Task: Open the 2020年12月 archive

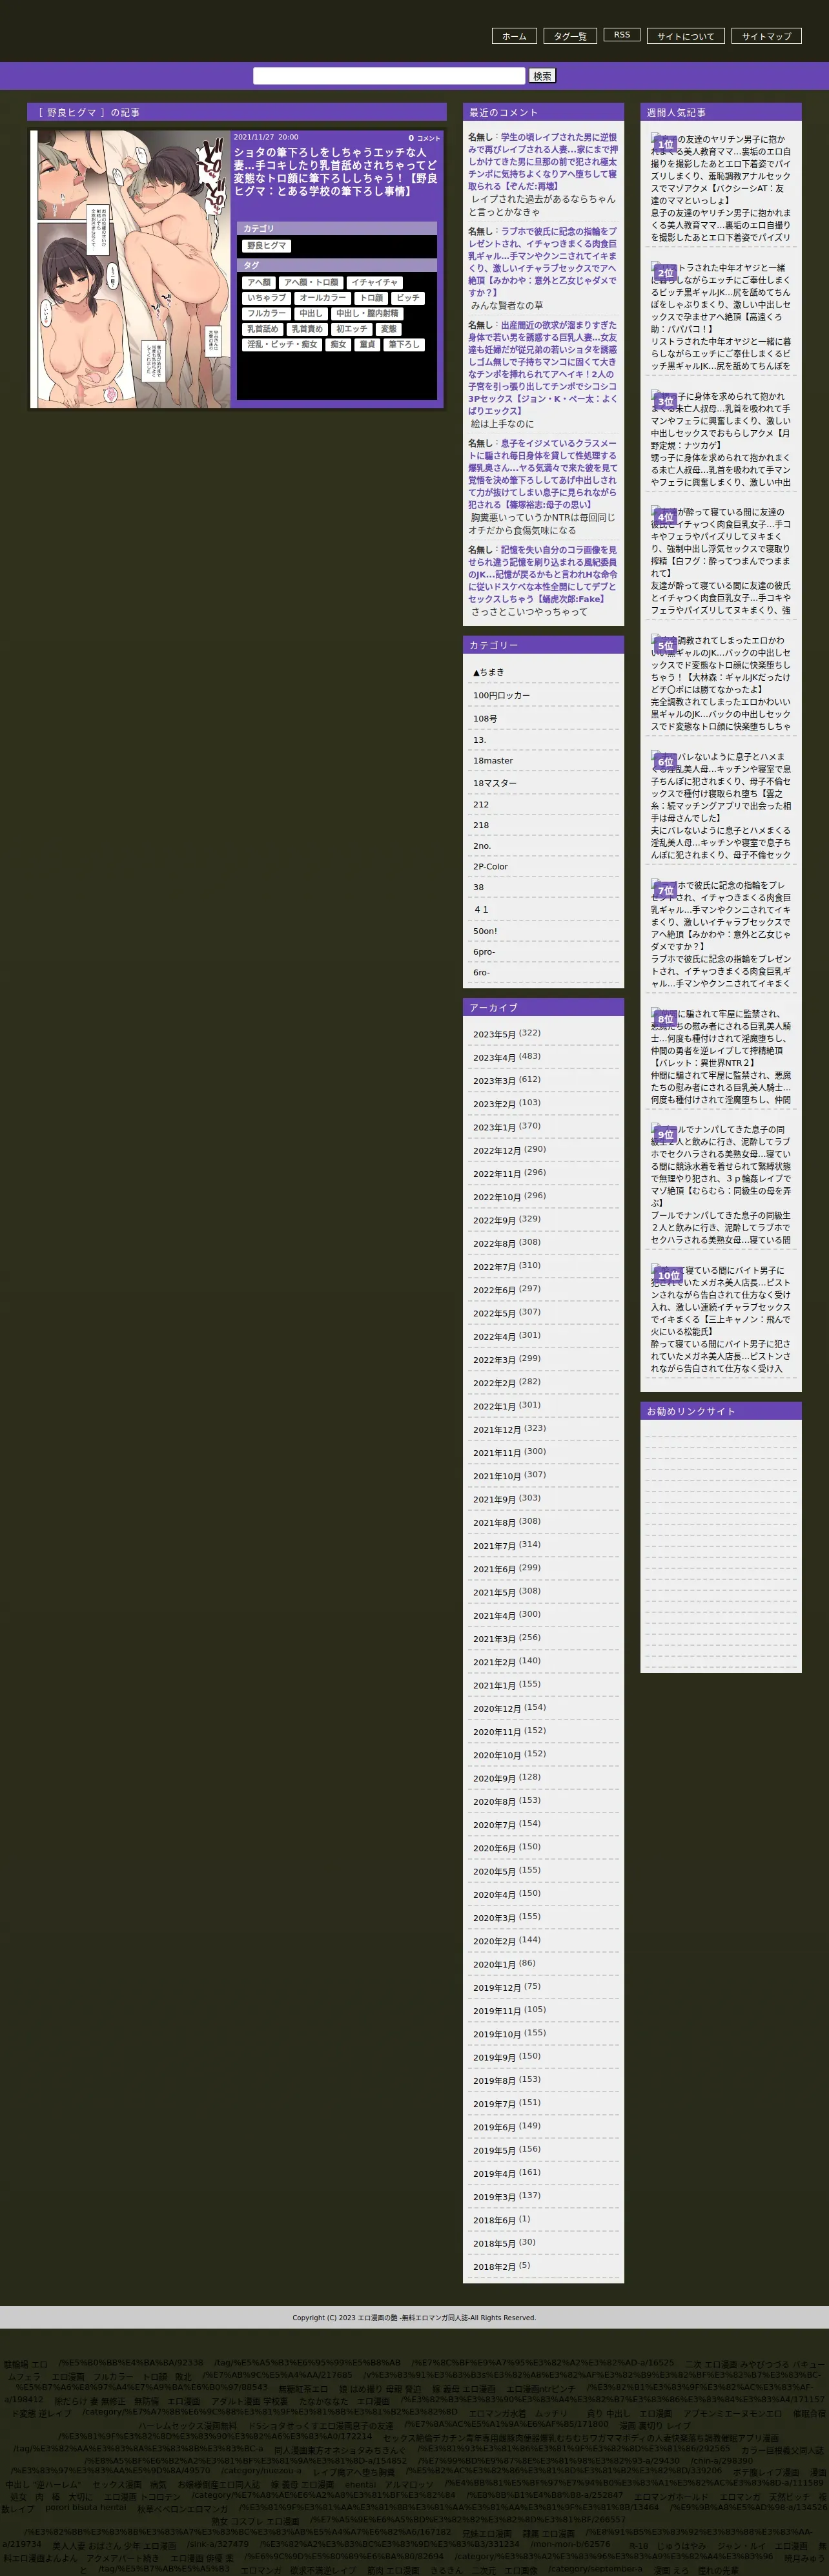Action: pyautogui.click(x=497, y=1709)
